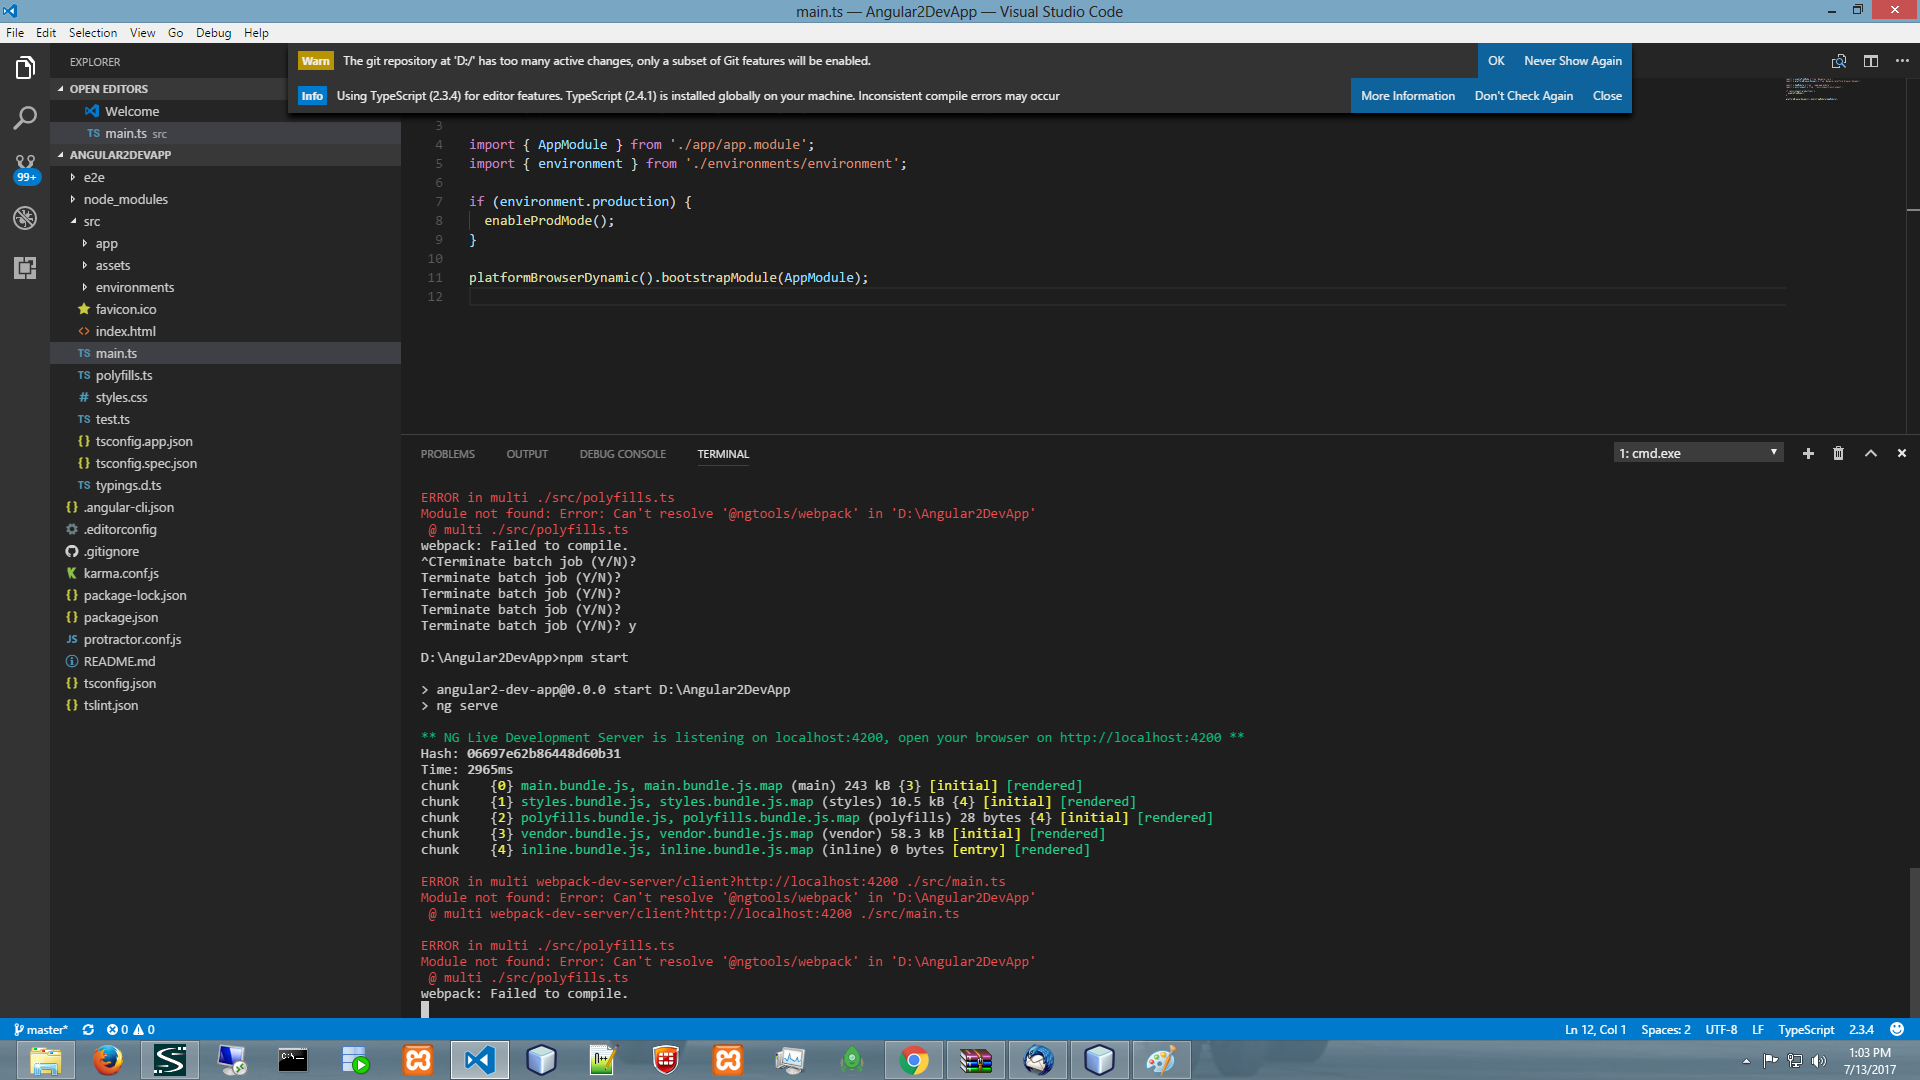Open the cmd.exe terminal selector dropdown
This screenshot has width=1920, height=1080.
click(x=1698, y=453)
